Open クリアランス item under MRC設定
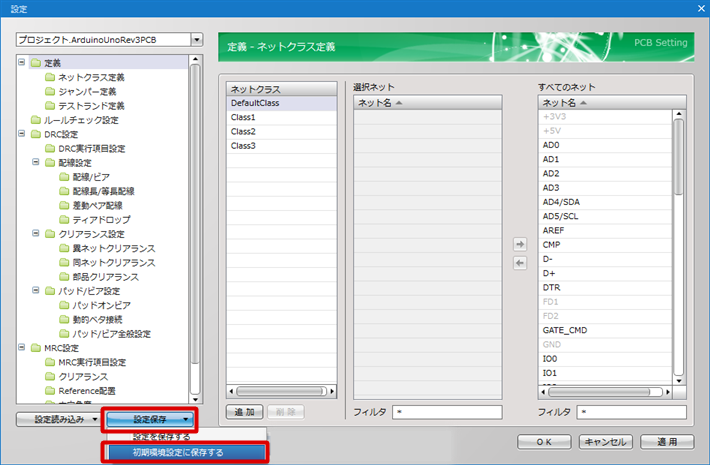710x465 pixels. [83, 377]
